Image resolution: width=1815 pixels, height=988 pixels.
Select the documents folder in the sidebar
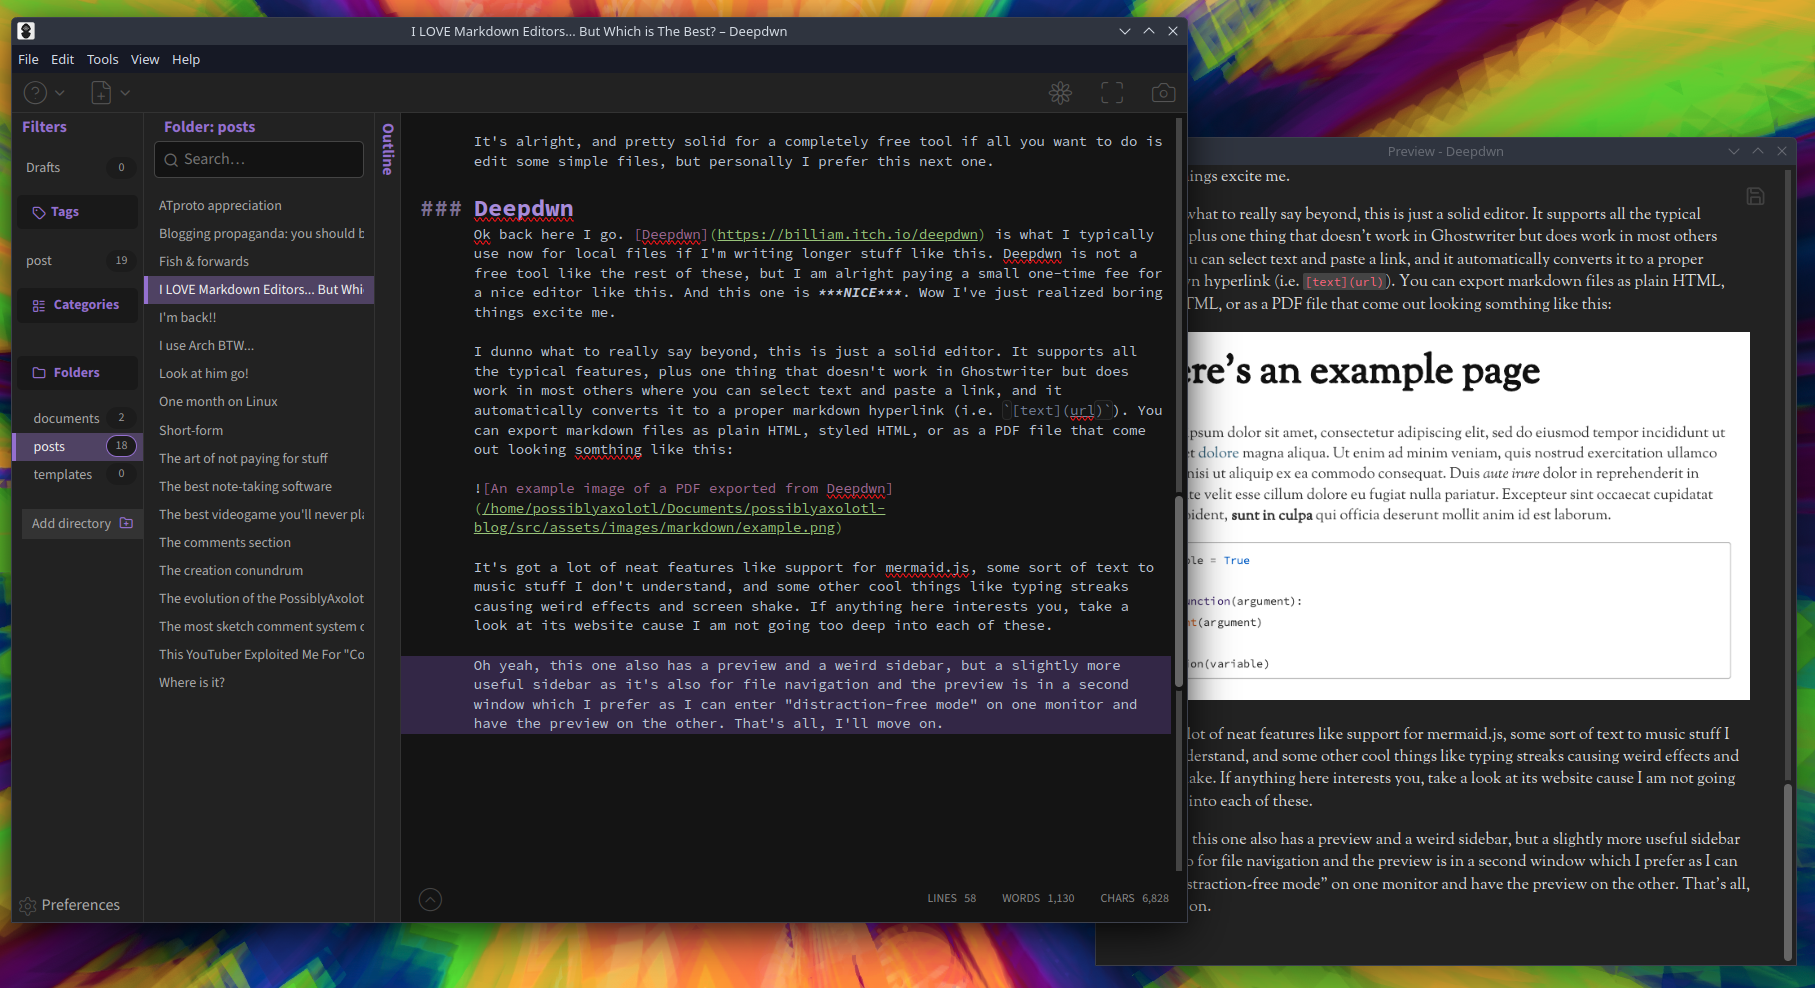65,418
